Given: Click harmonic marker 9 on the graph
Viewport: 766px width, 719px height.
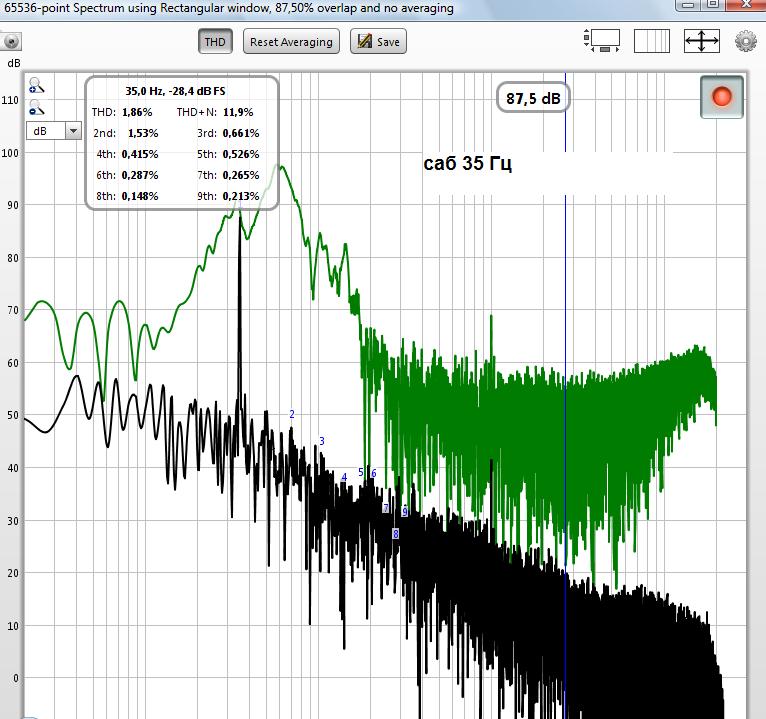Looking at the screenshot, I should [x=405, y=511].
